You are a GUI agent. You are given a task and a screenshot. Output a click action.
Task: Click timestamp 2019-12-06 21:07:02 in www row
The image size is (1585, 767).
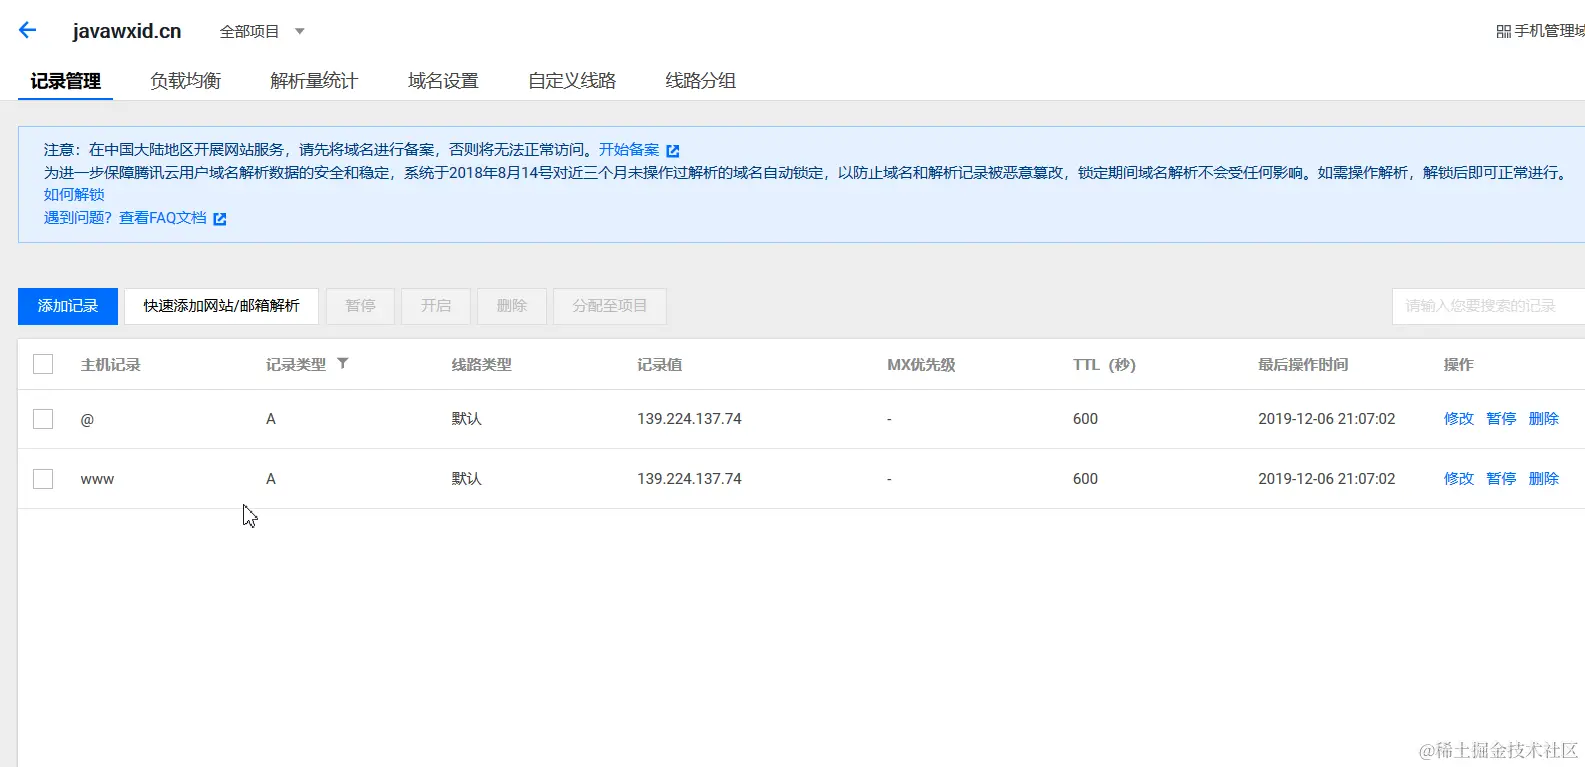point(1326,479)
